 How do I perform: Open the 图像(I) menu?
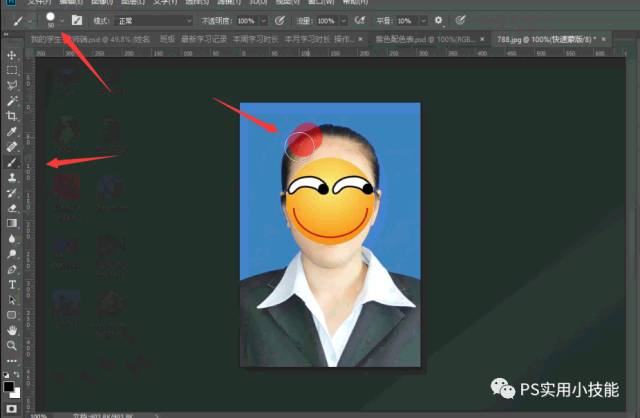coord(102,2)
